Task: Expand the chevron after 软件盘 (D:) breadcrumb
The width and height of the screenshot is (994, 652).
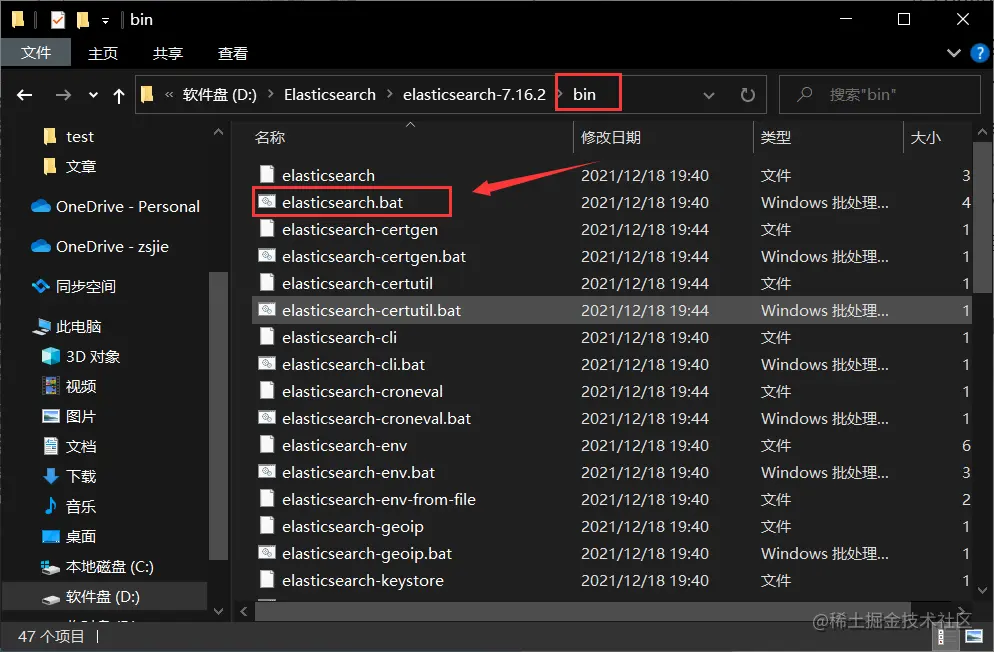Action: 271,94
